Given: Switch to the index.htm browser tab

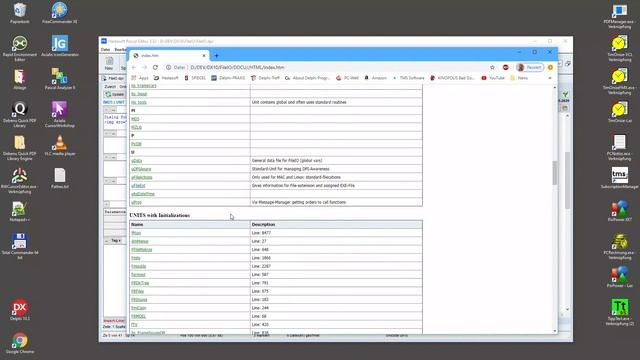Looking at the screenshot, I should click(x=169, y=56).
